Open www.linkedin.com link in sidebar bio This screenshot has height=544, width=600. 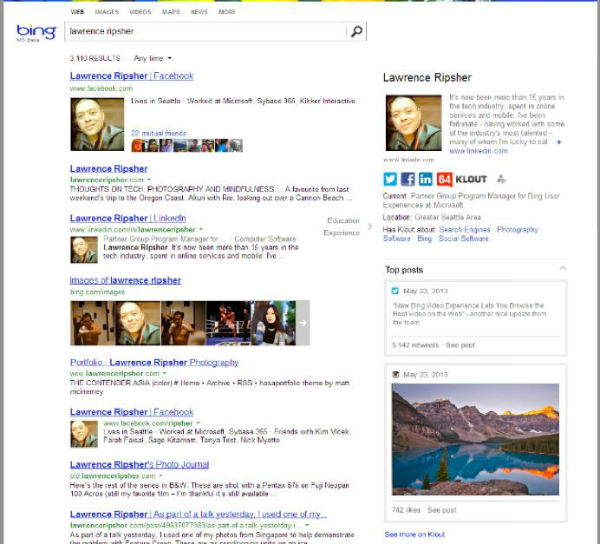[478, 151]
